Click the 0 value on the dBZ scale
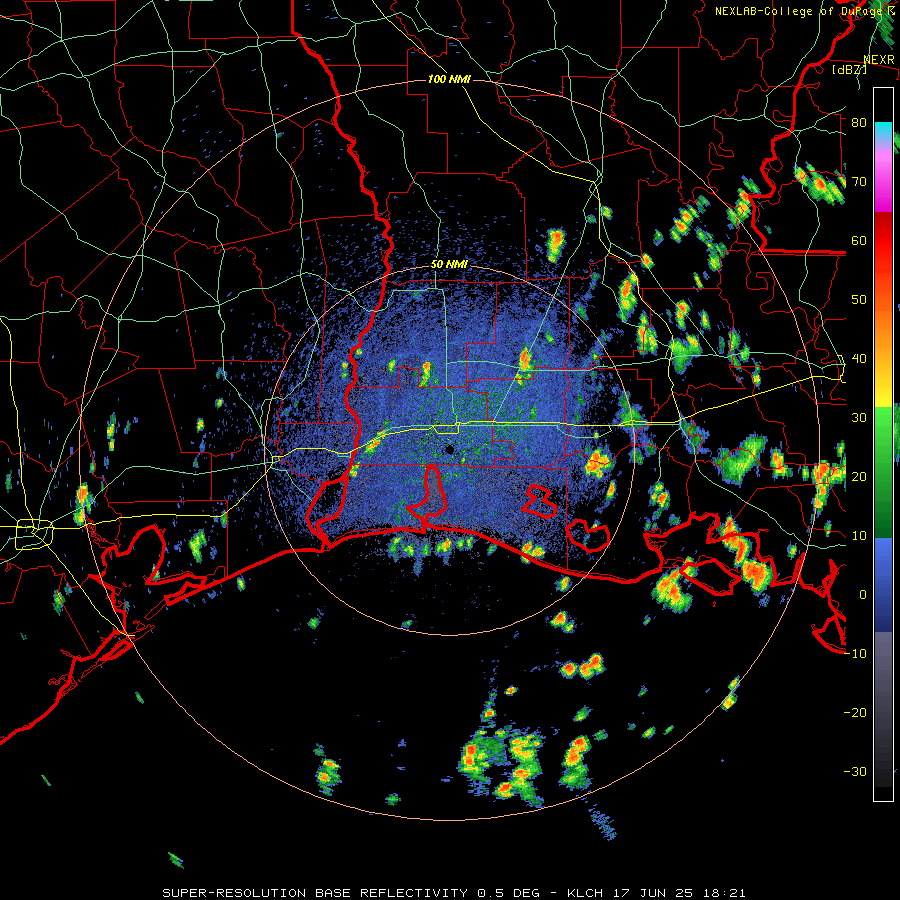The height and width of the screenshot is (900, 900). click(x=863, y=595)
